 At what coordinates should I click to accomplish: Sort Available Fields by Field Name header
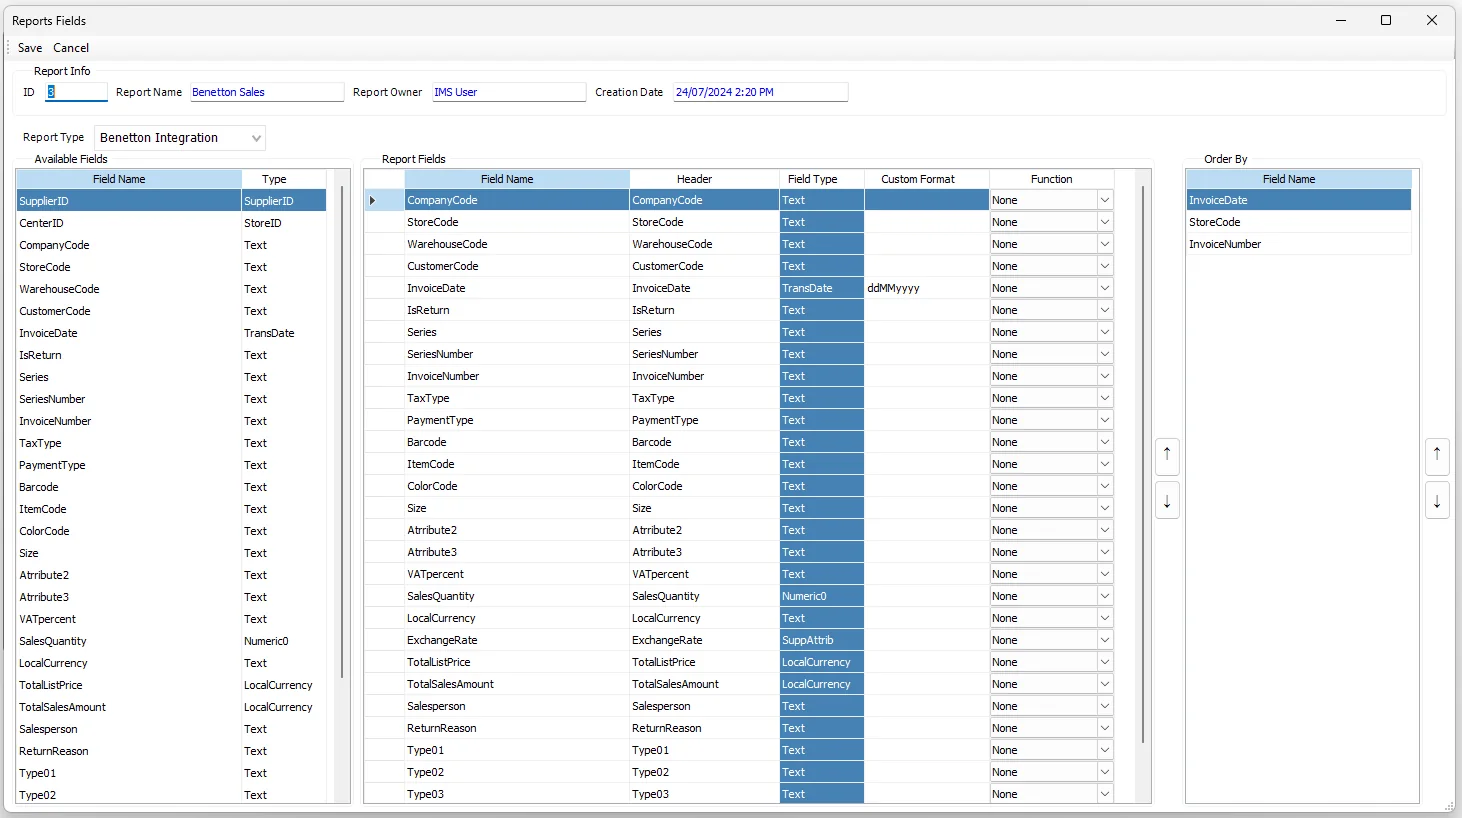click(x=129, y=179)
